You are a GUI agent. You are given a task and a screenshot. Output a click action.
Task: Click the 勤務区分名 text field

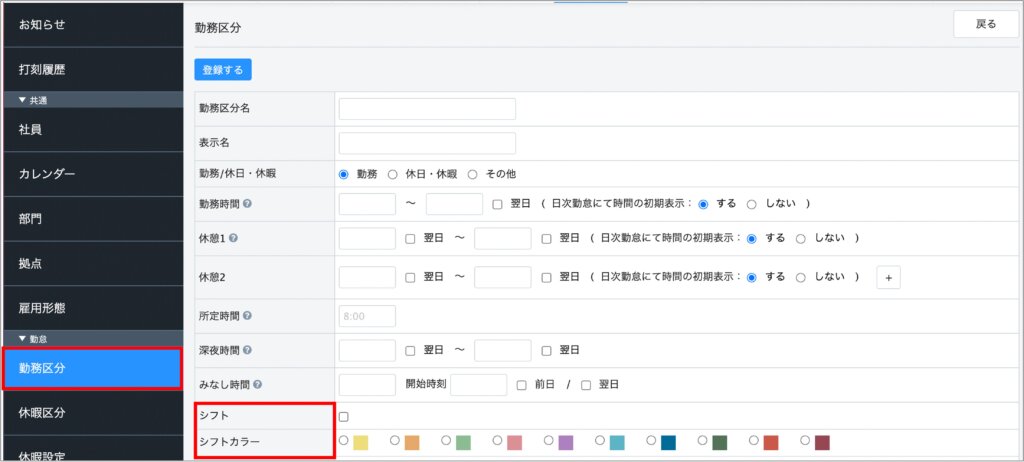[x=427, y=108]
